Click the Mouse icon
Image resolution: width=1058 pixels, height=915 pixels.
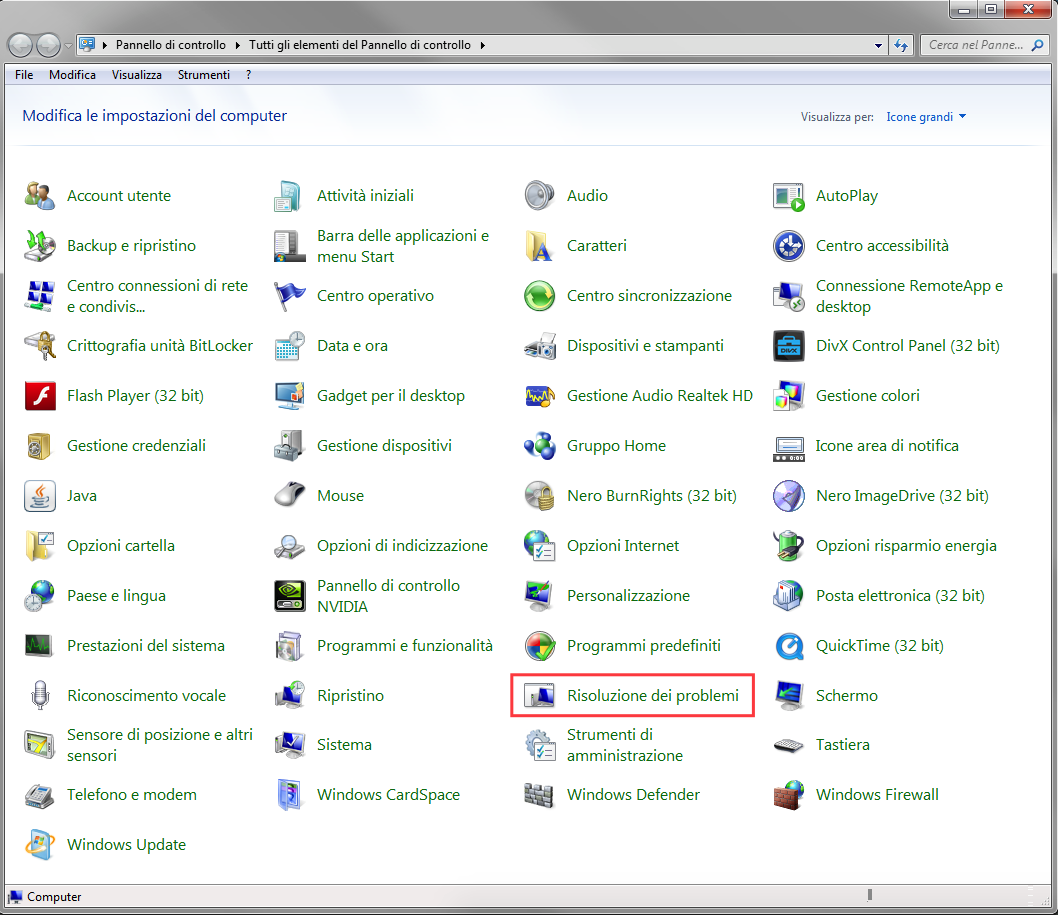click(289, 495)
